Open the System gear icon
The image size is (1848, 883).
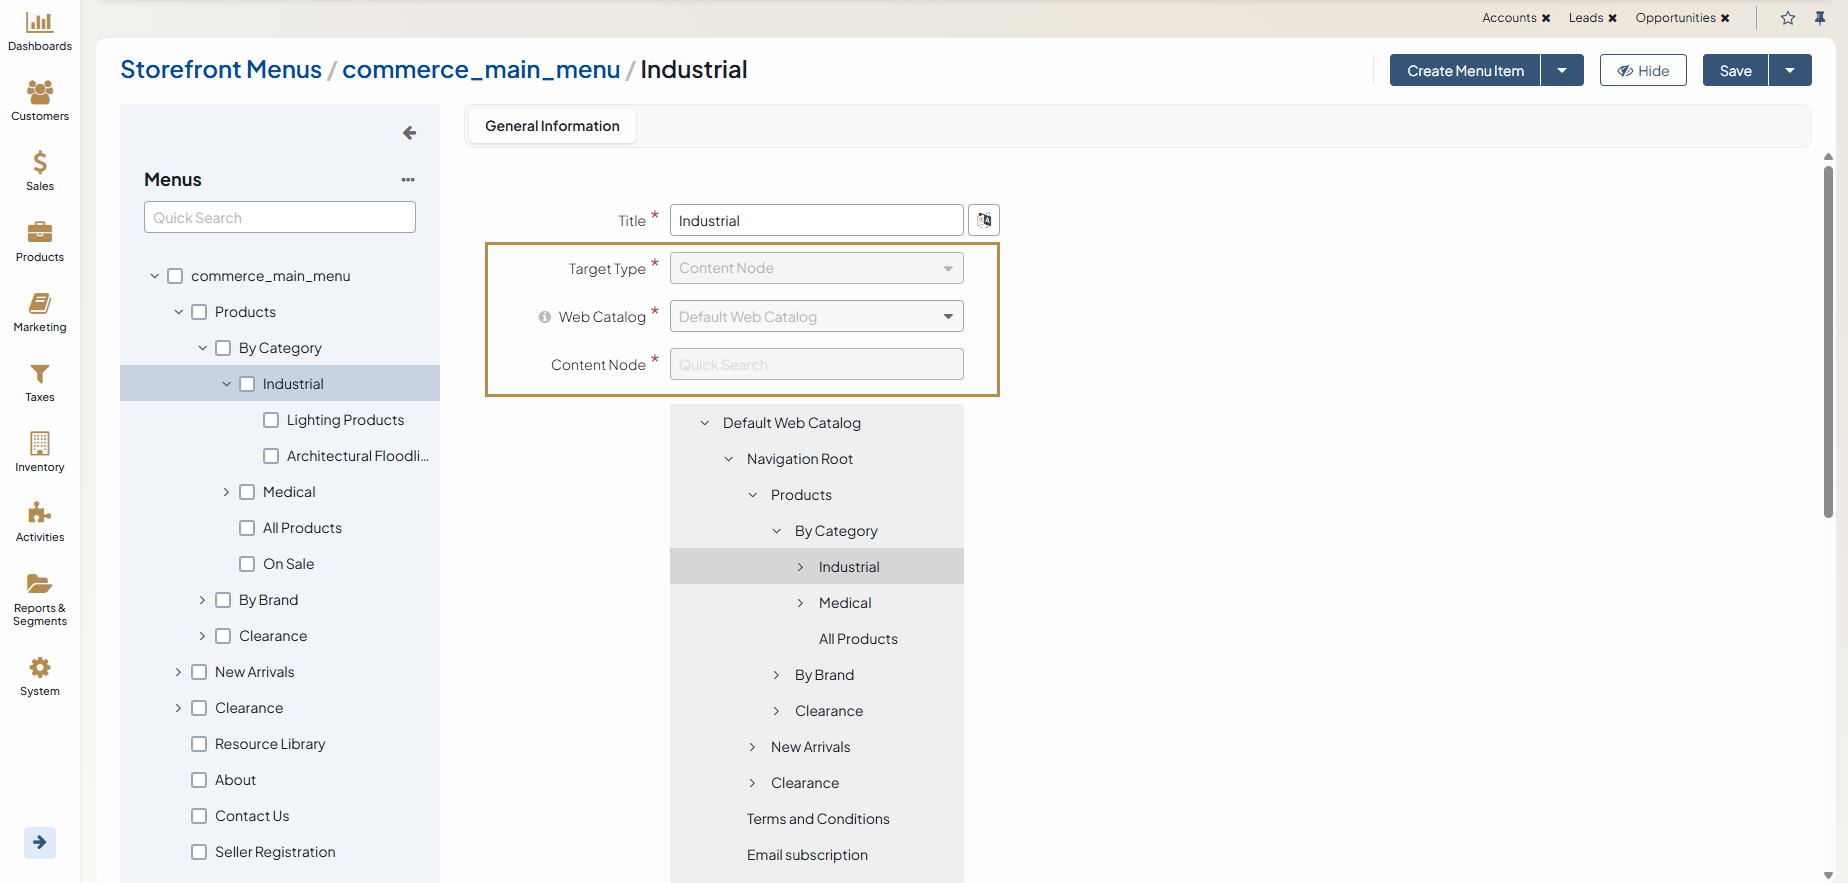click(40, 668)
